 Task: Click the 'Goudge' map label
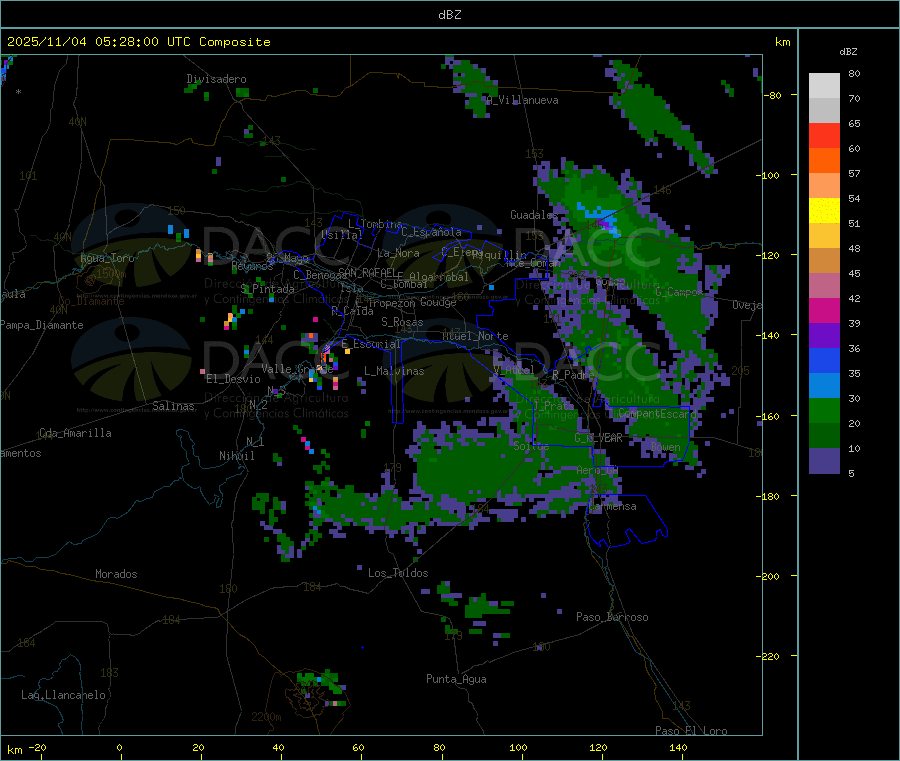pyautogui.click(x=438, y=302)
